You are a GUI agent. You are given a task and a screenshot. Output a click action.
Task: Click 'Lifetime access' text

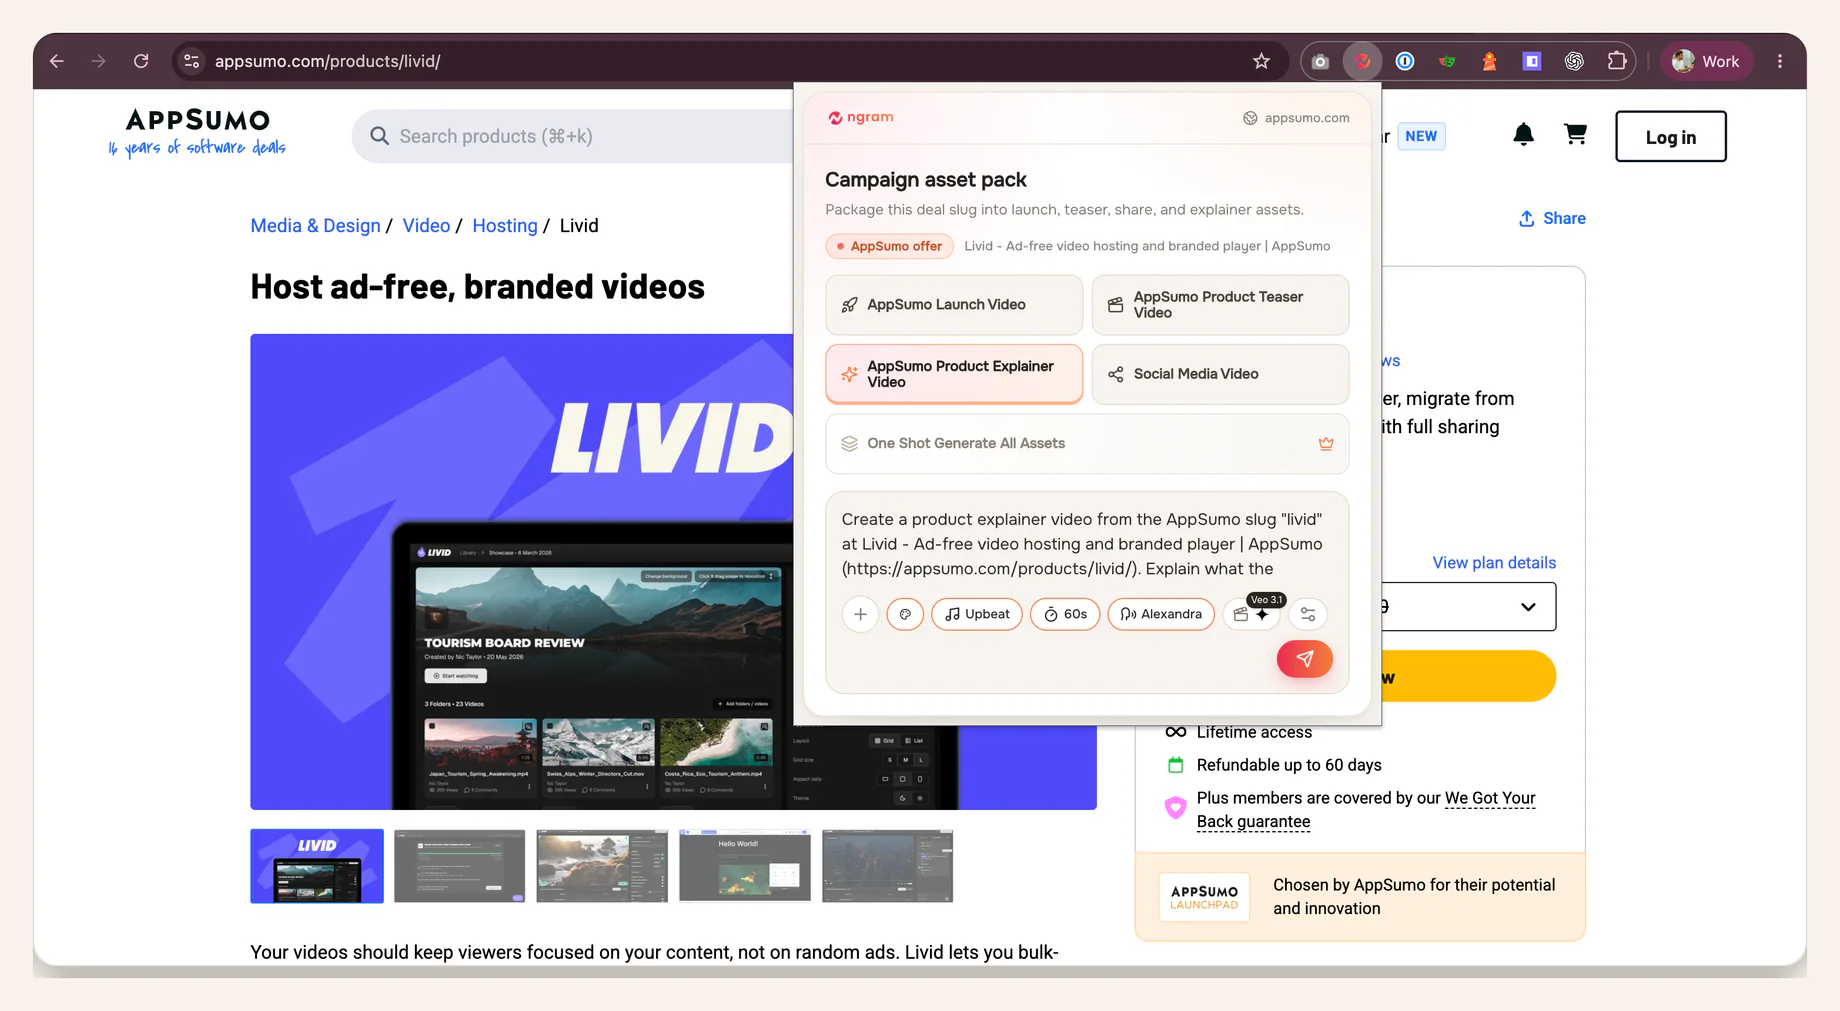point(1254,733)
